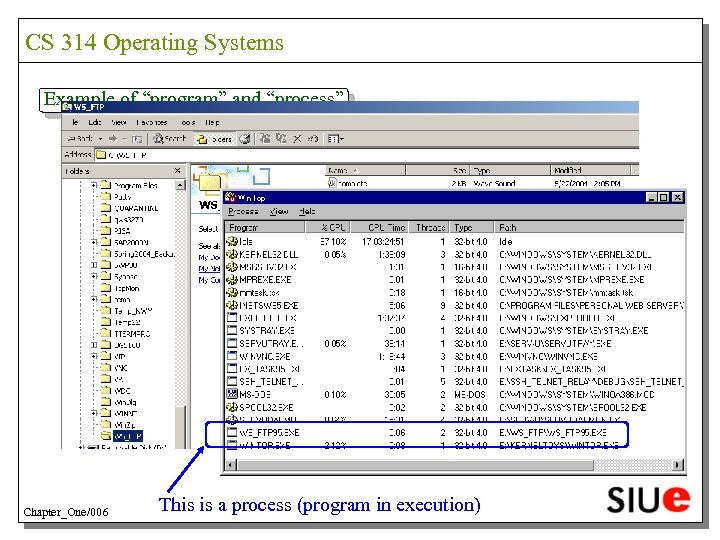Select the KERNEL32.DLL gear icon in WinTop
Viewport: 720px width, 540px height.
(x=232, y=254)
